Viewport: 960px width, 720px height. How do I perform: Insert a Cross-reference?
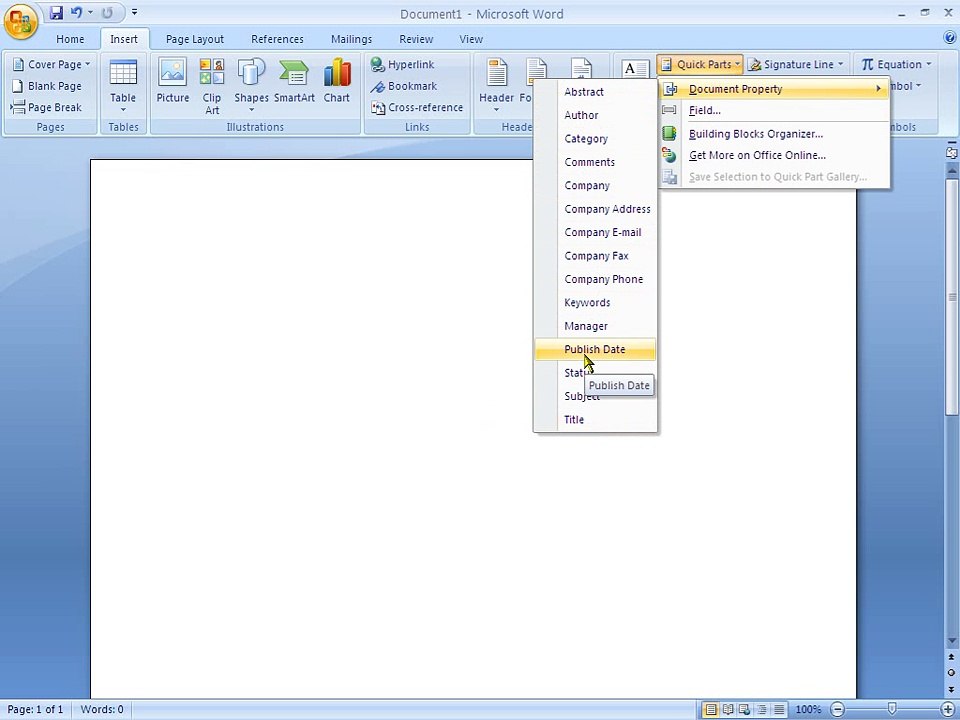[x=417, y=108]
